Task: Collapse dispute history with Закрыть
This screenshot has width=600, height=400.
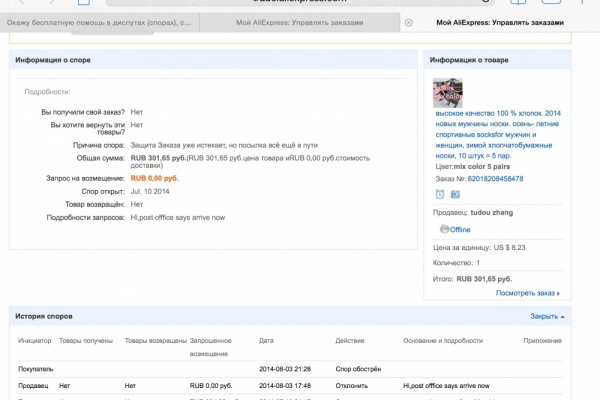Action: pyautogui.click(x=547, y=316)
